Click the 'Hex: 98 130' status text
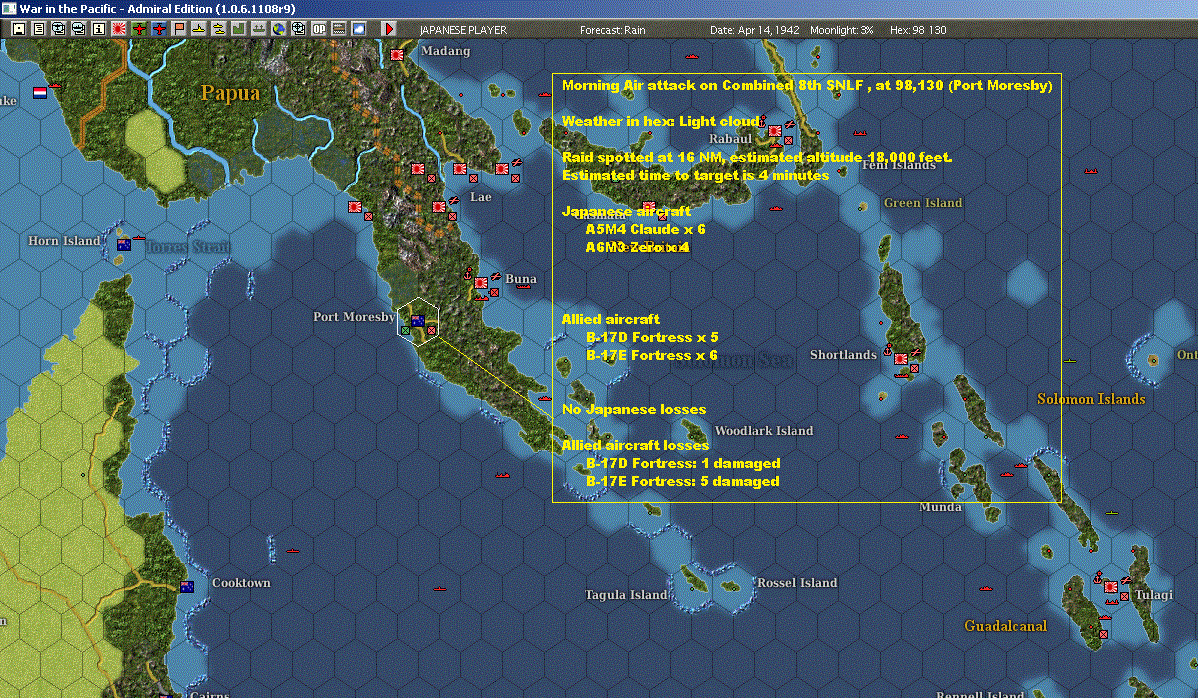Image resolution: width=1198 pixels, height=698 pixels. click(918, 30)
